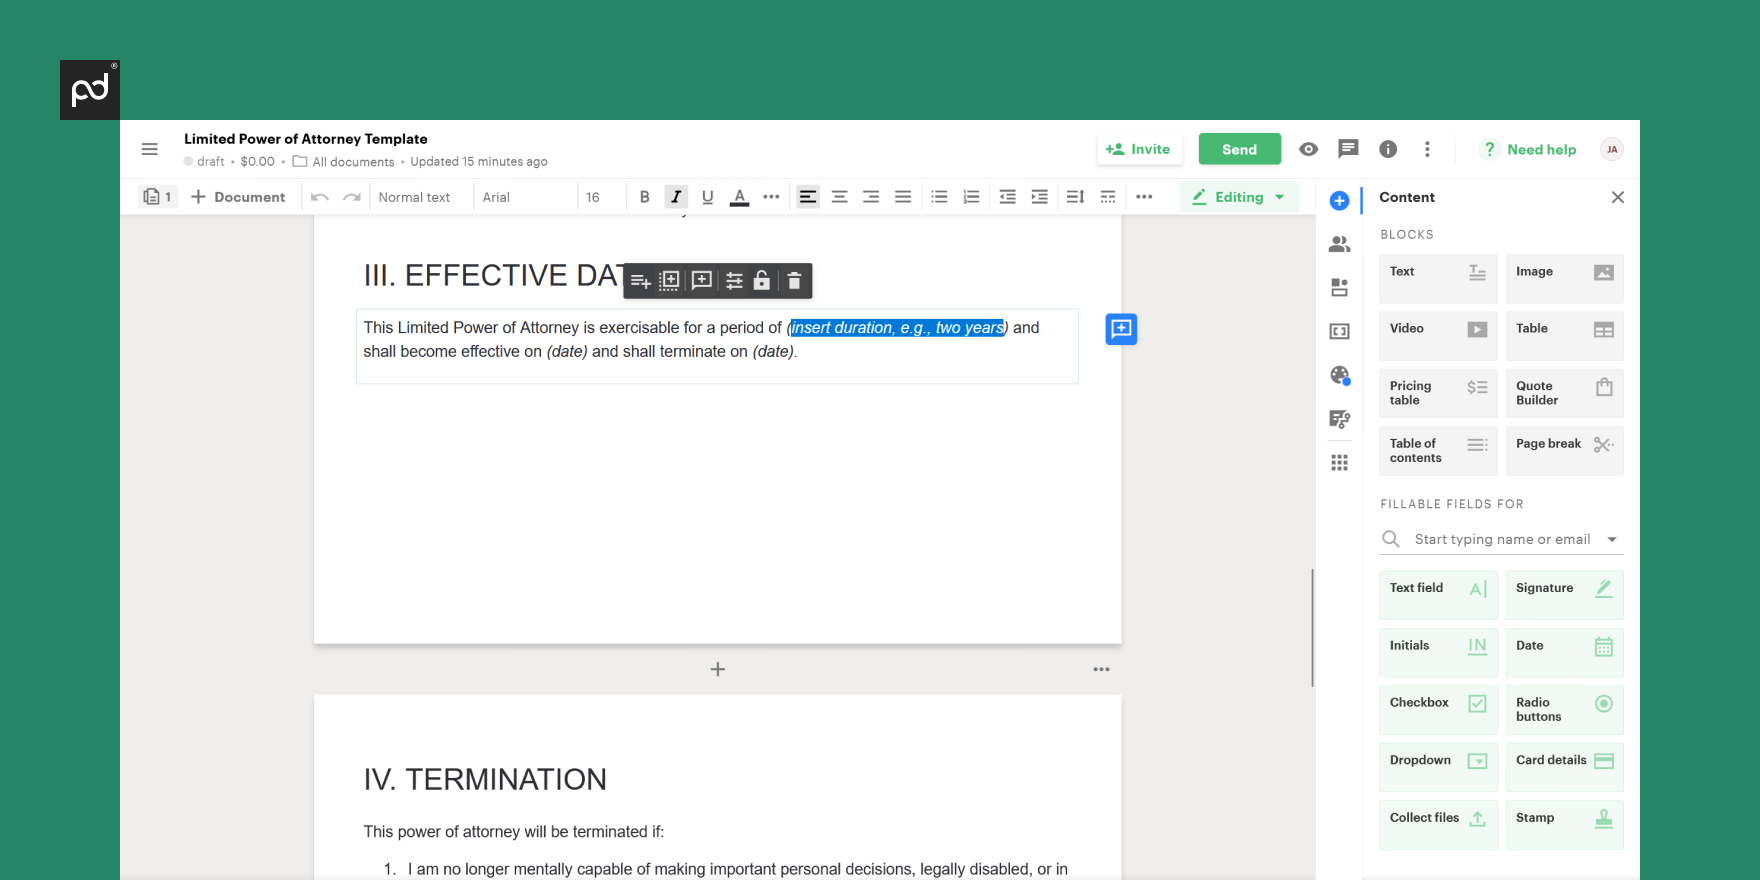Open overflow toolbar options
The height and width of the screenshot is (880, 1760).
tap(1144, 197)
